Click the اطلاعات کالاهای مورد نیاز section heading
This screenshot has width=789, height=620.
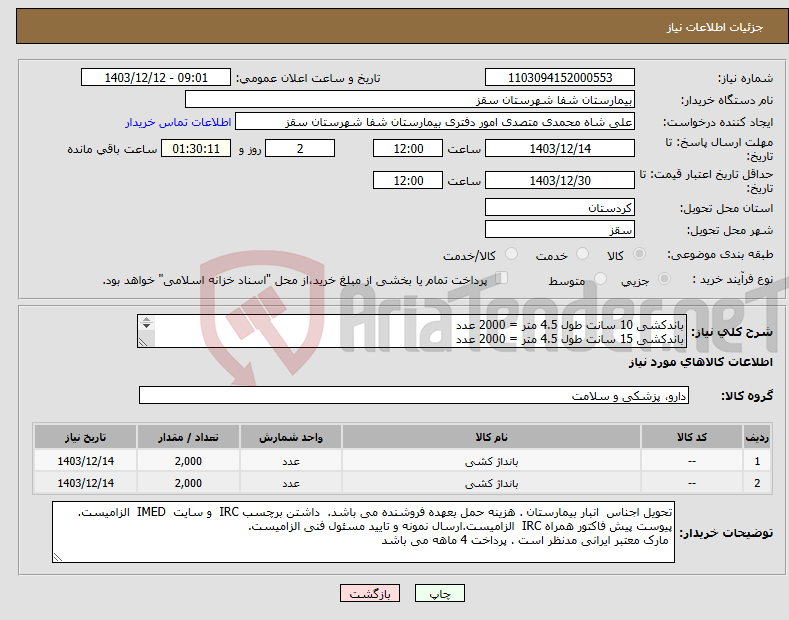click(700, 362)
